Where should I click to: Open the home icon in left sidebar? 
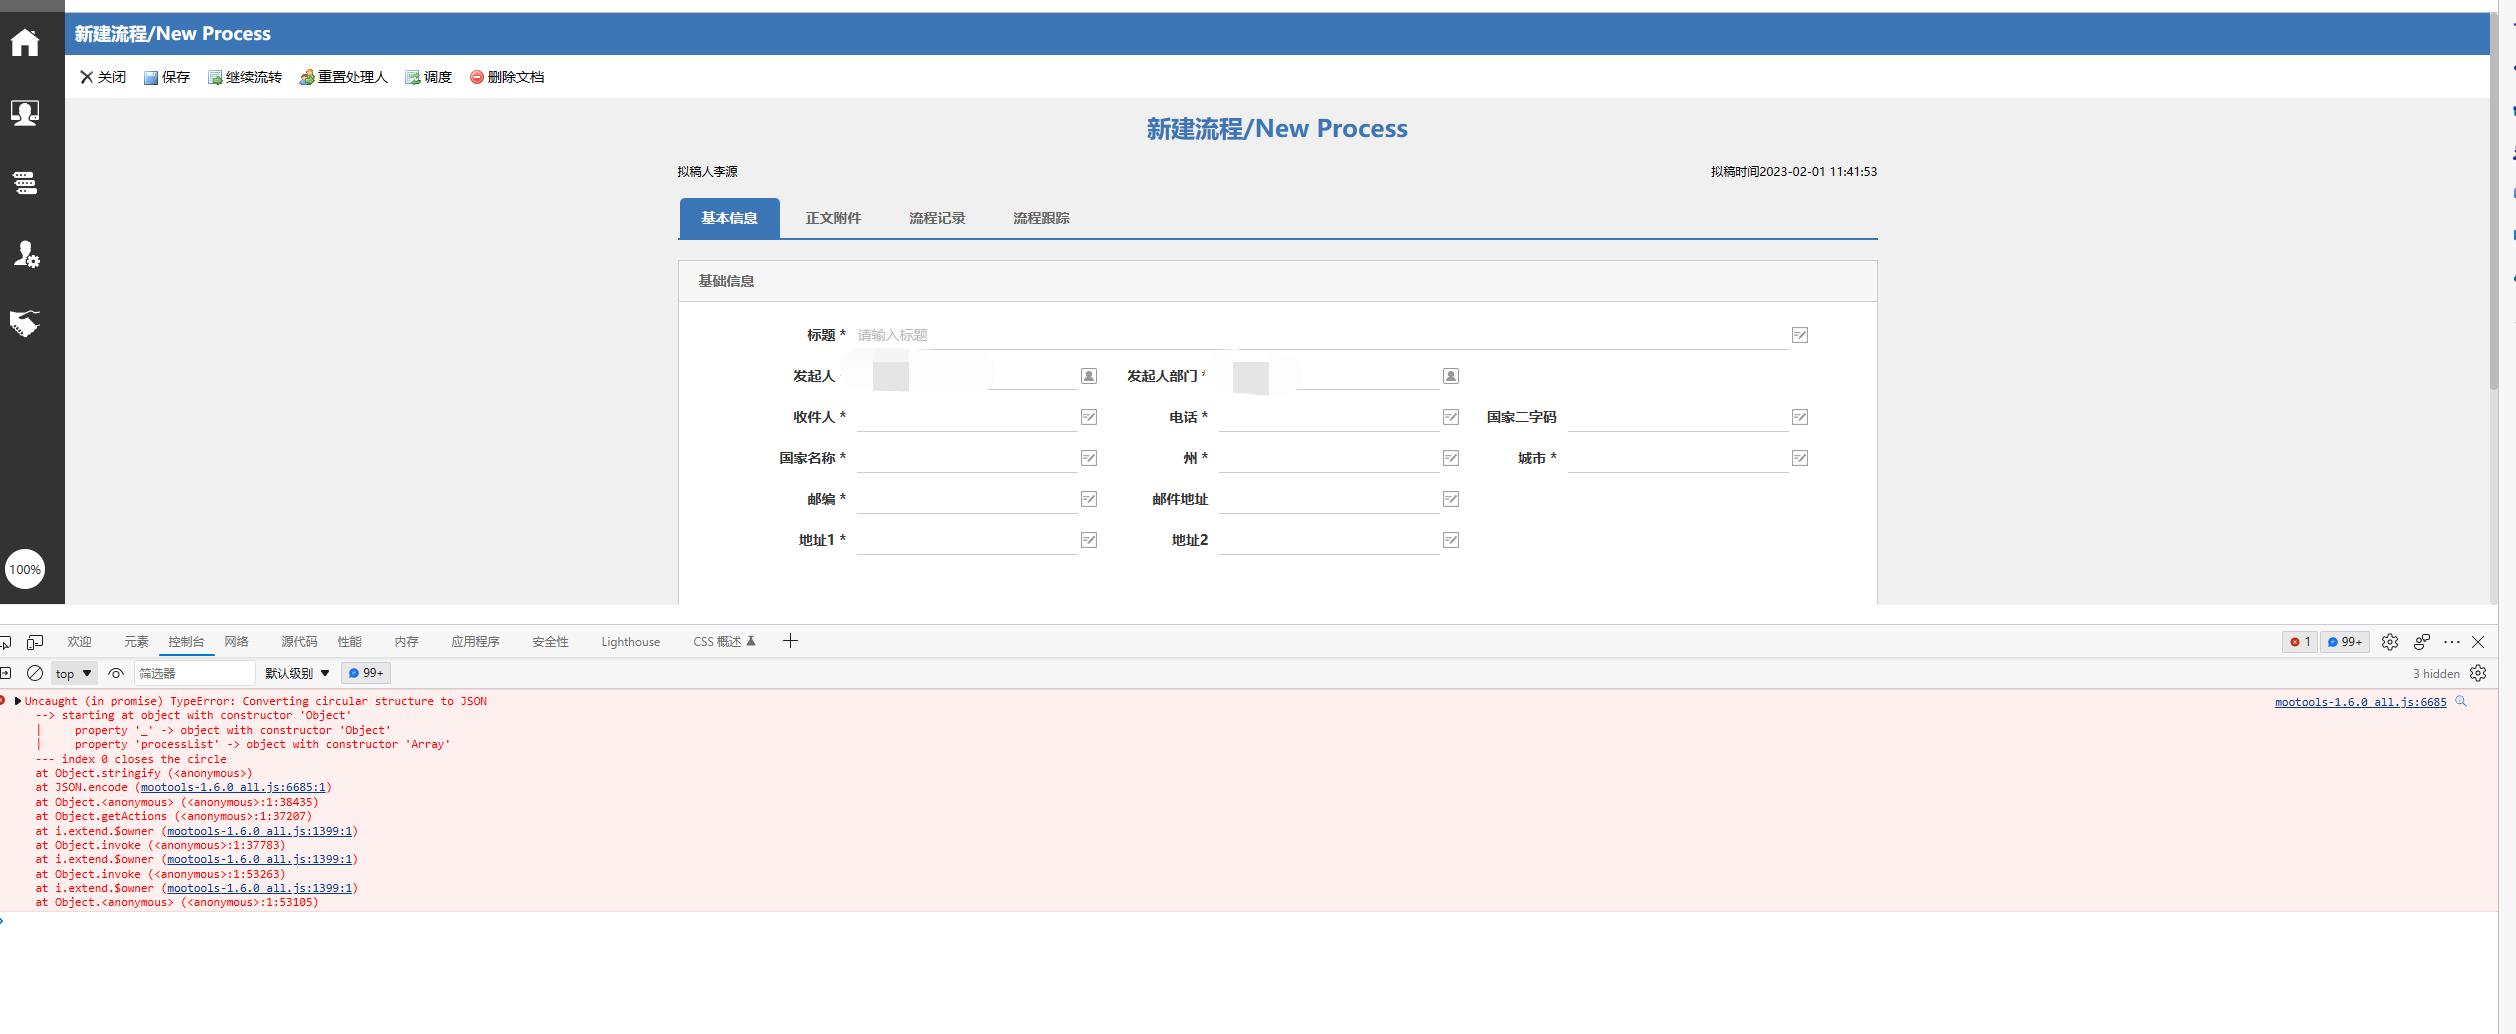pos(25,43)
